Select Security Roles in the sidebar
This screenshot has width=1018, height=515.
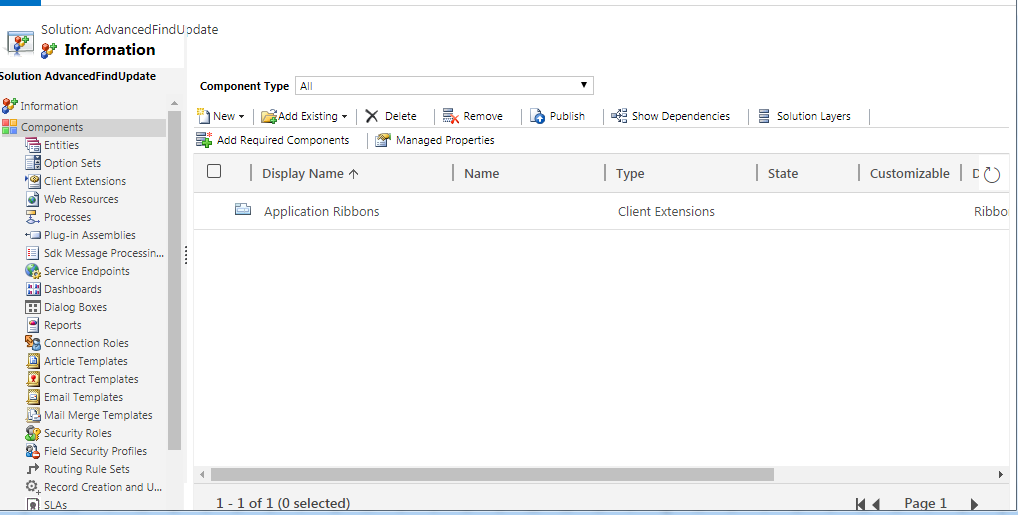coord(77,433)
